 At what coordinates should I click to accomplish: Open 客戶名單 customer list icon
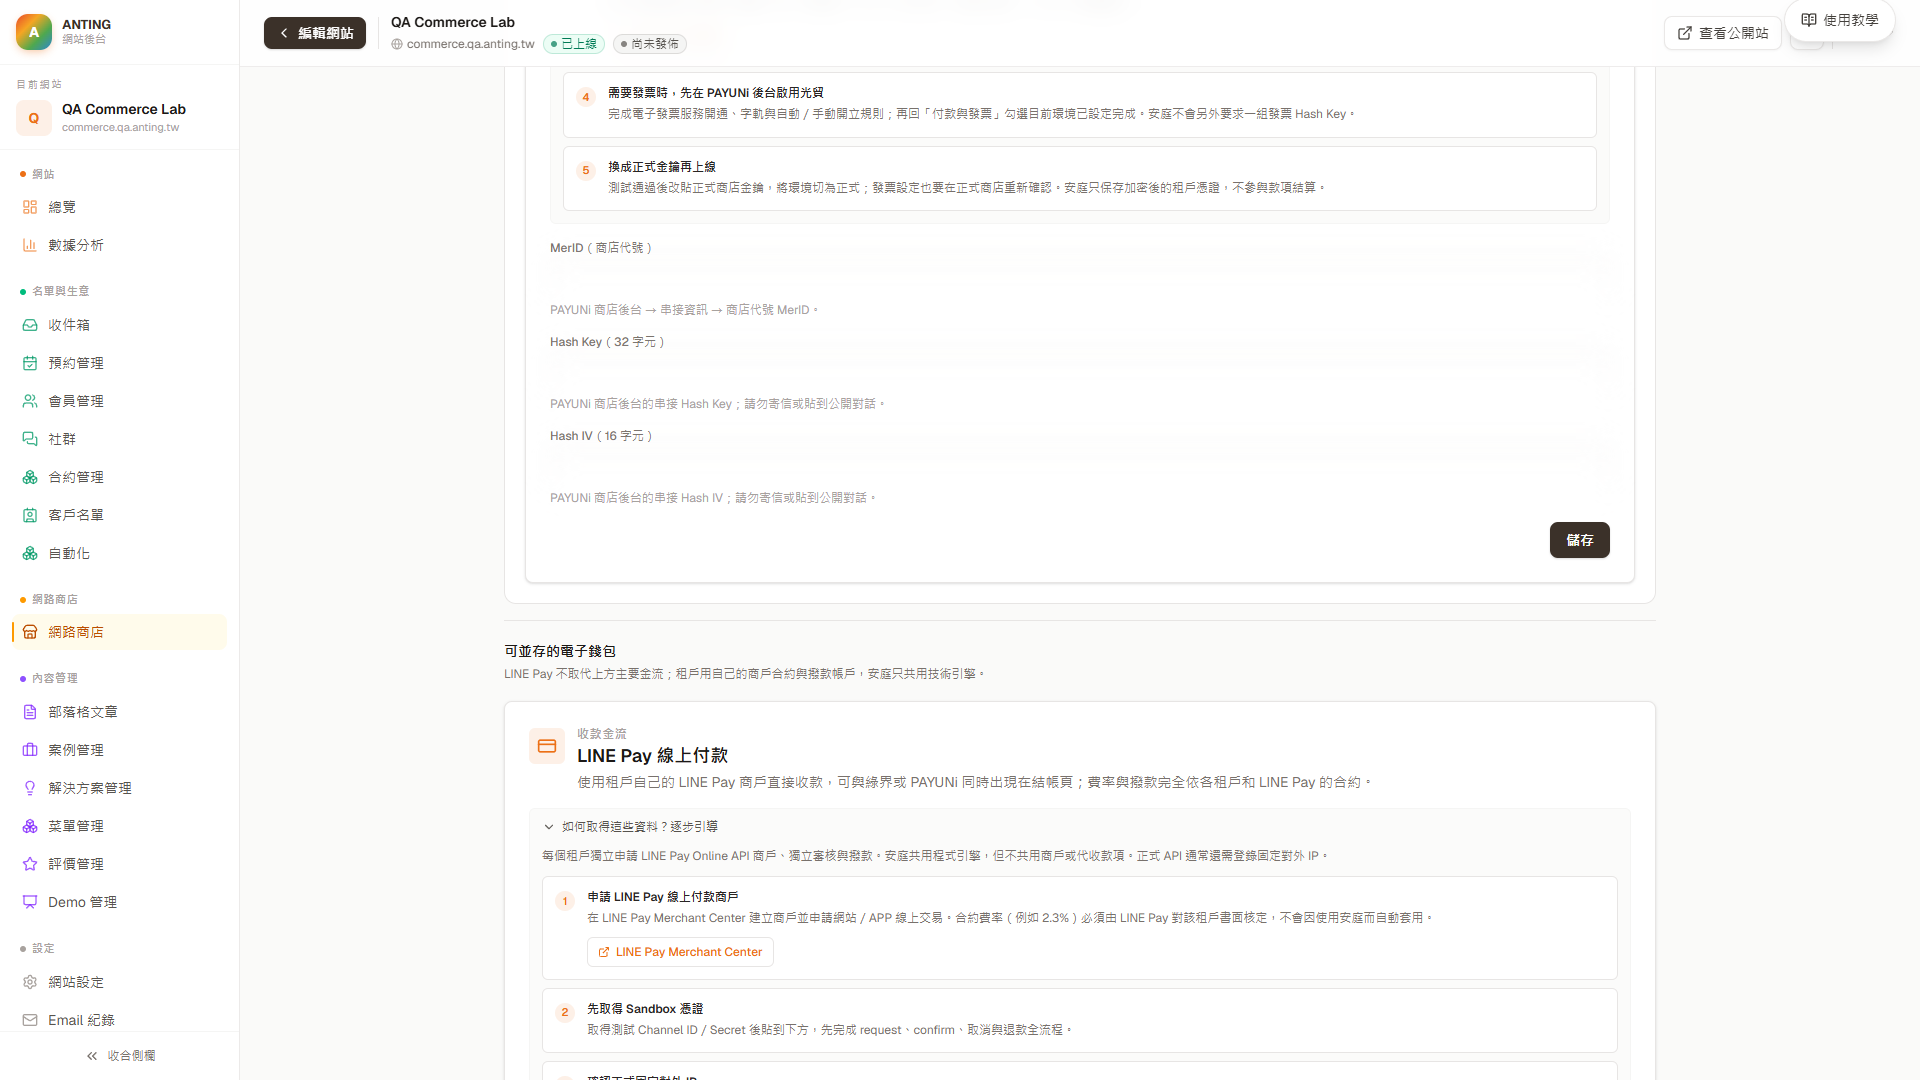30,515
